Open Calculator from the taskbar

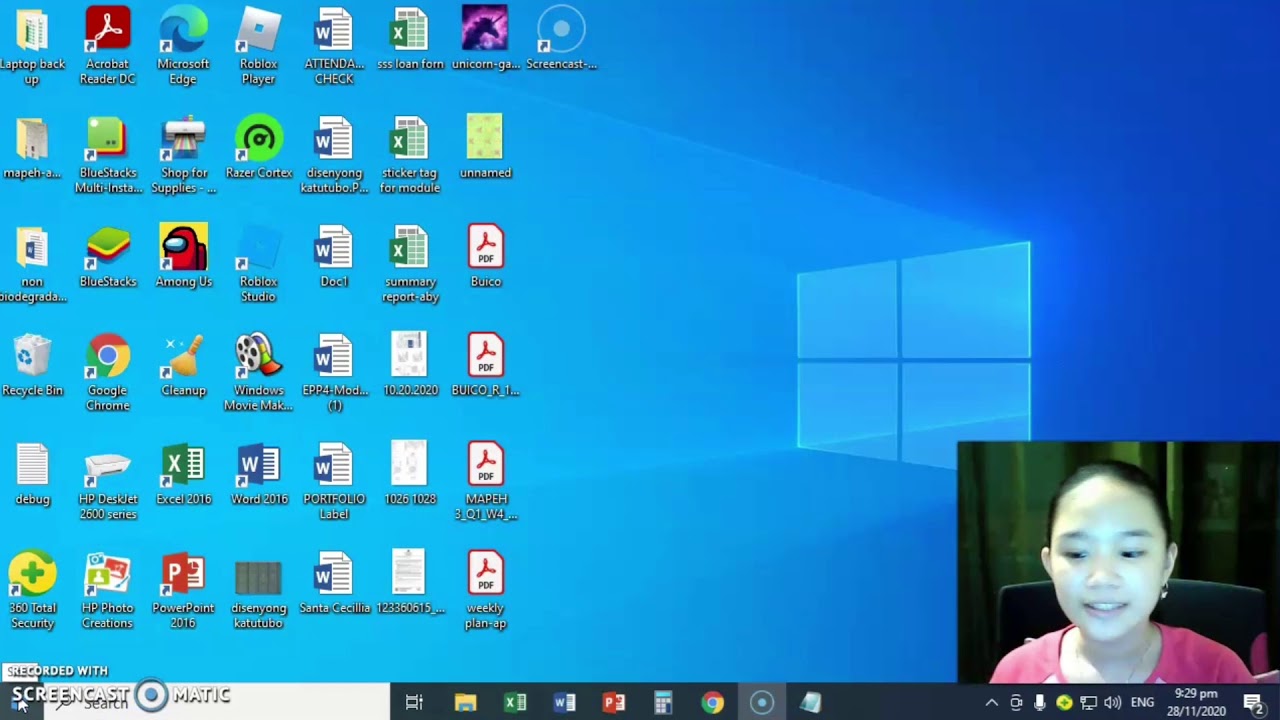coord(662,702)
